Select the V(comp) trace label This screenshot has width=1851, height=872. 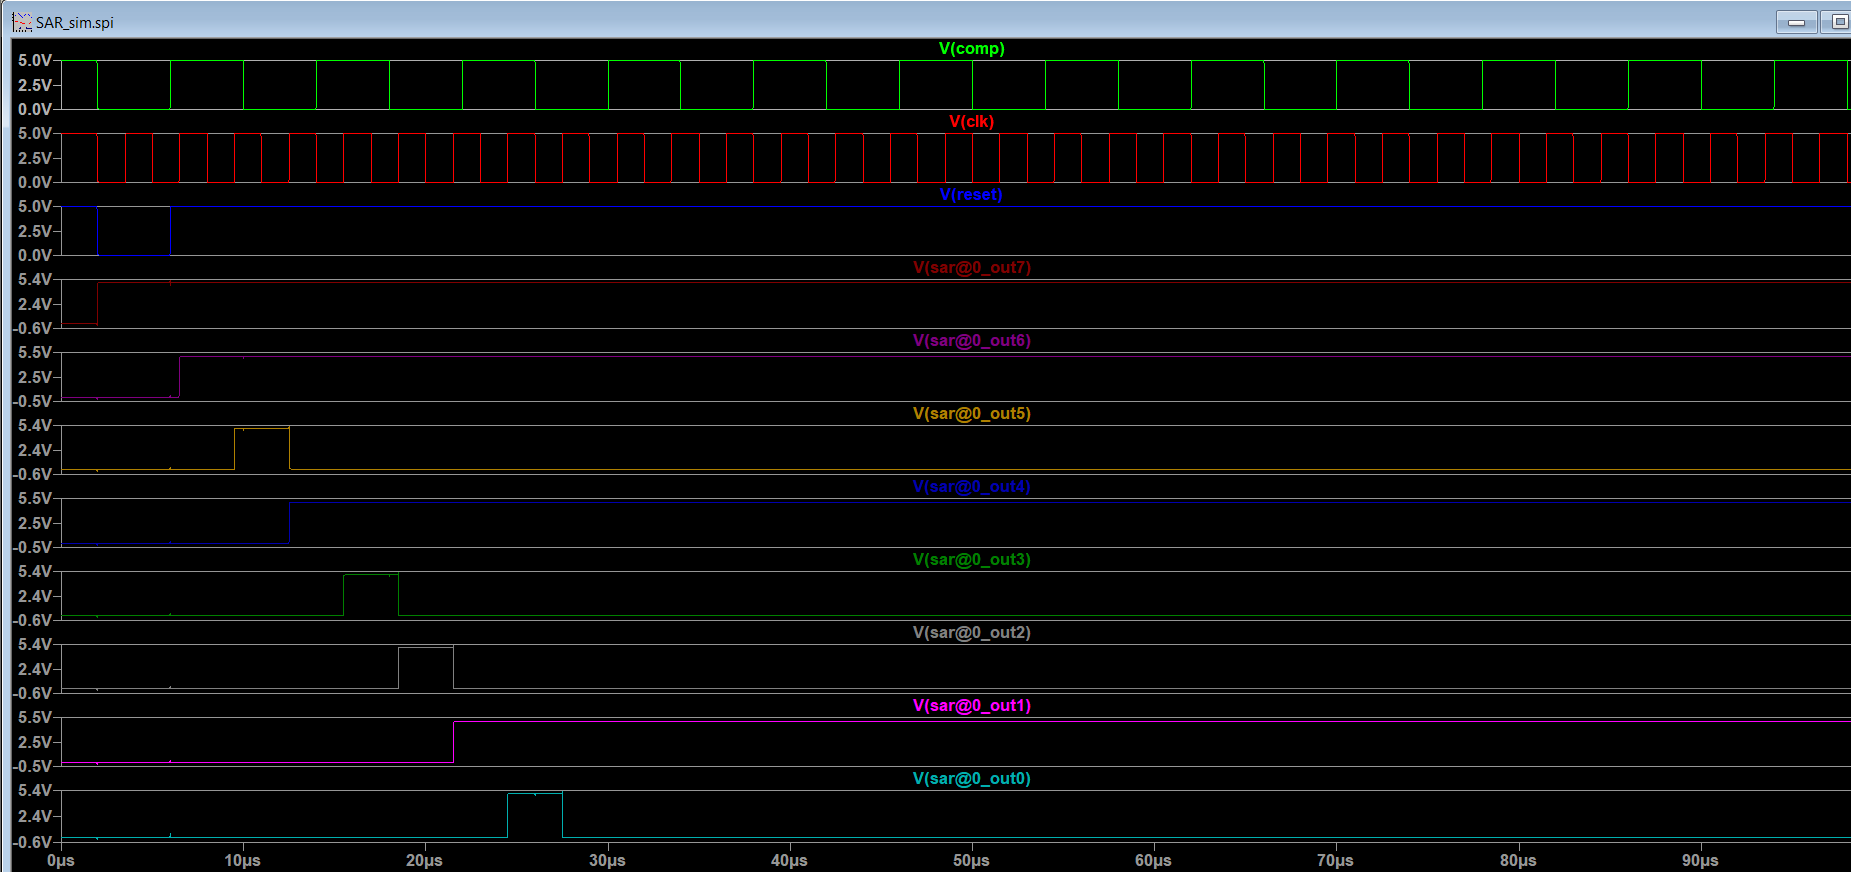(x=971, y=49)
